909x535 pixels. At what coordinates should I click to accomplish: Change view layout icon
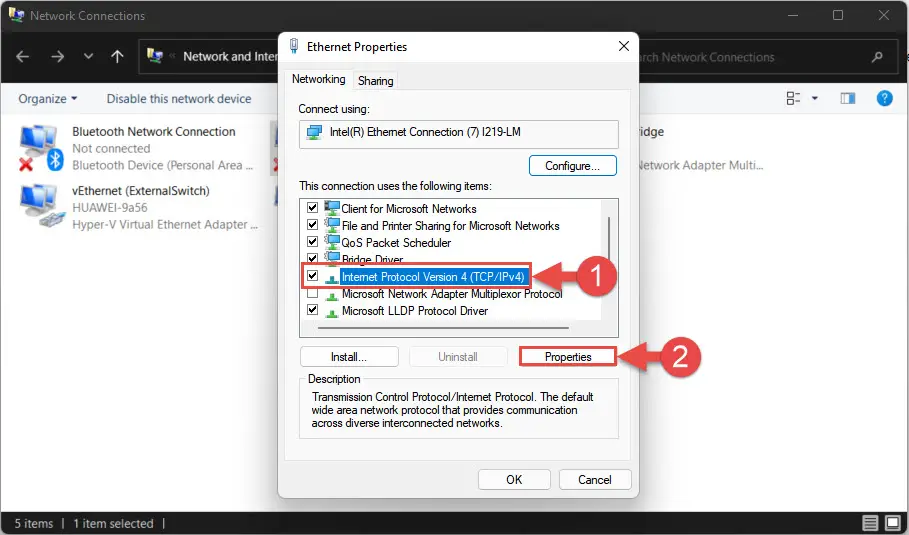click(x=793, y=99)
